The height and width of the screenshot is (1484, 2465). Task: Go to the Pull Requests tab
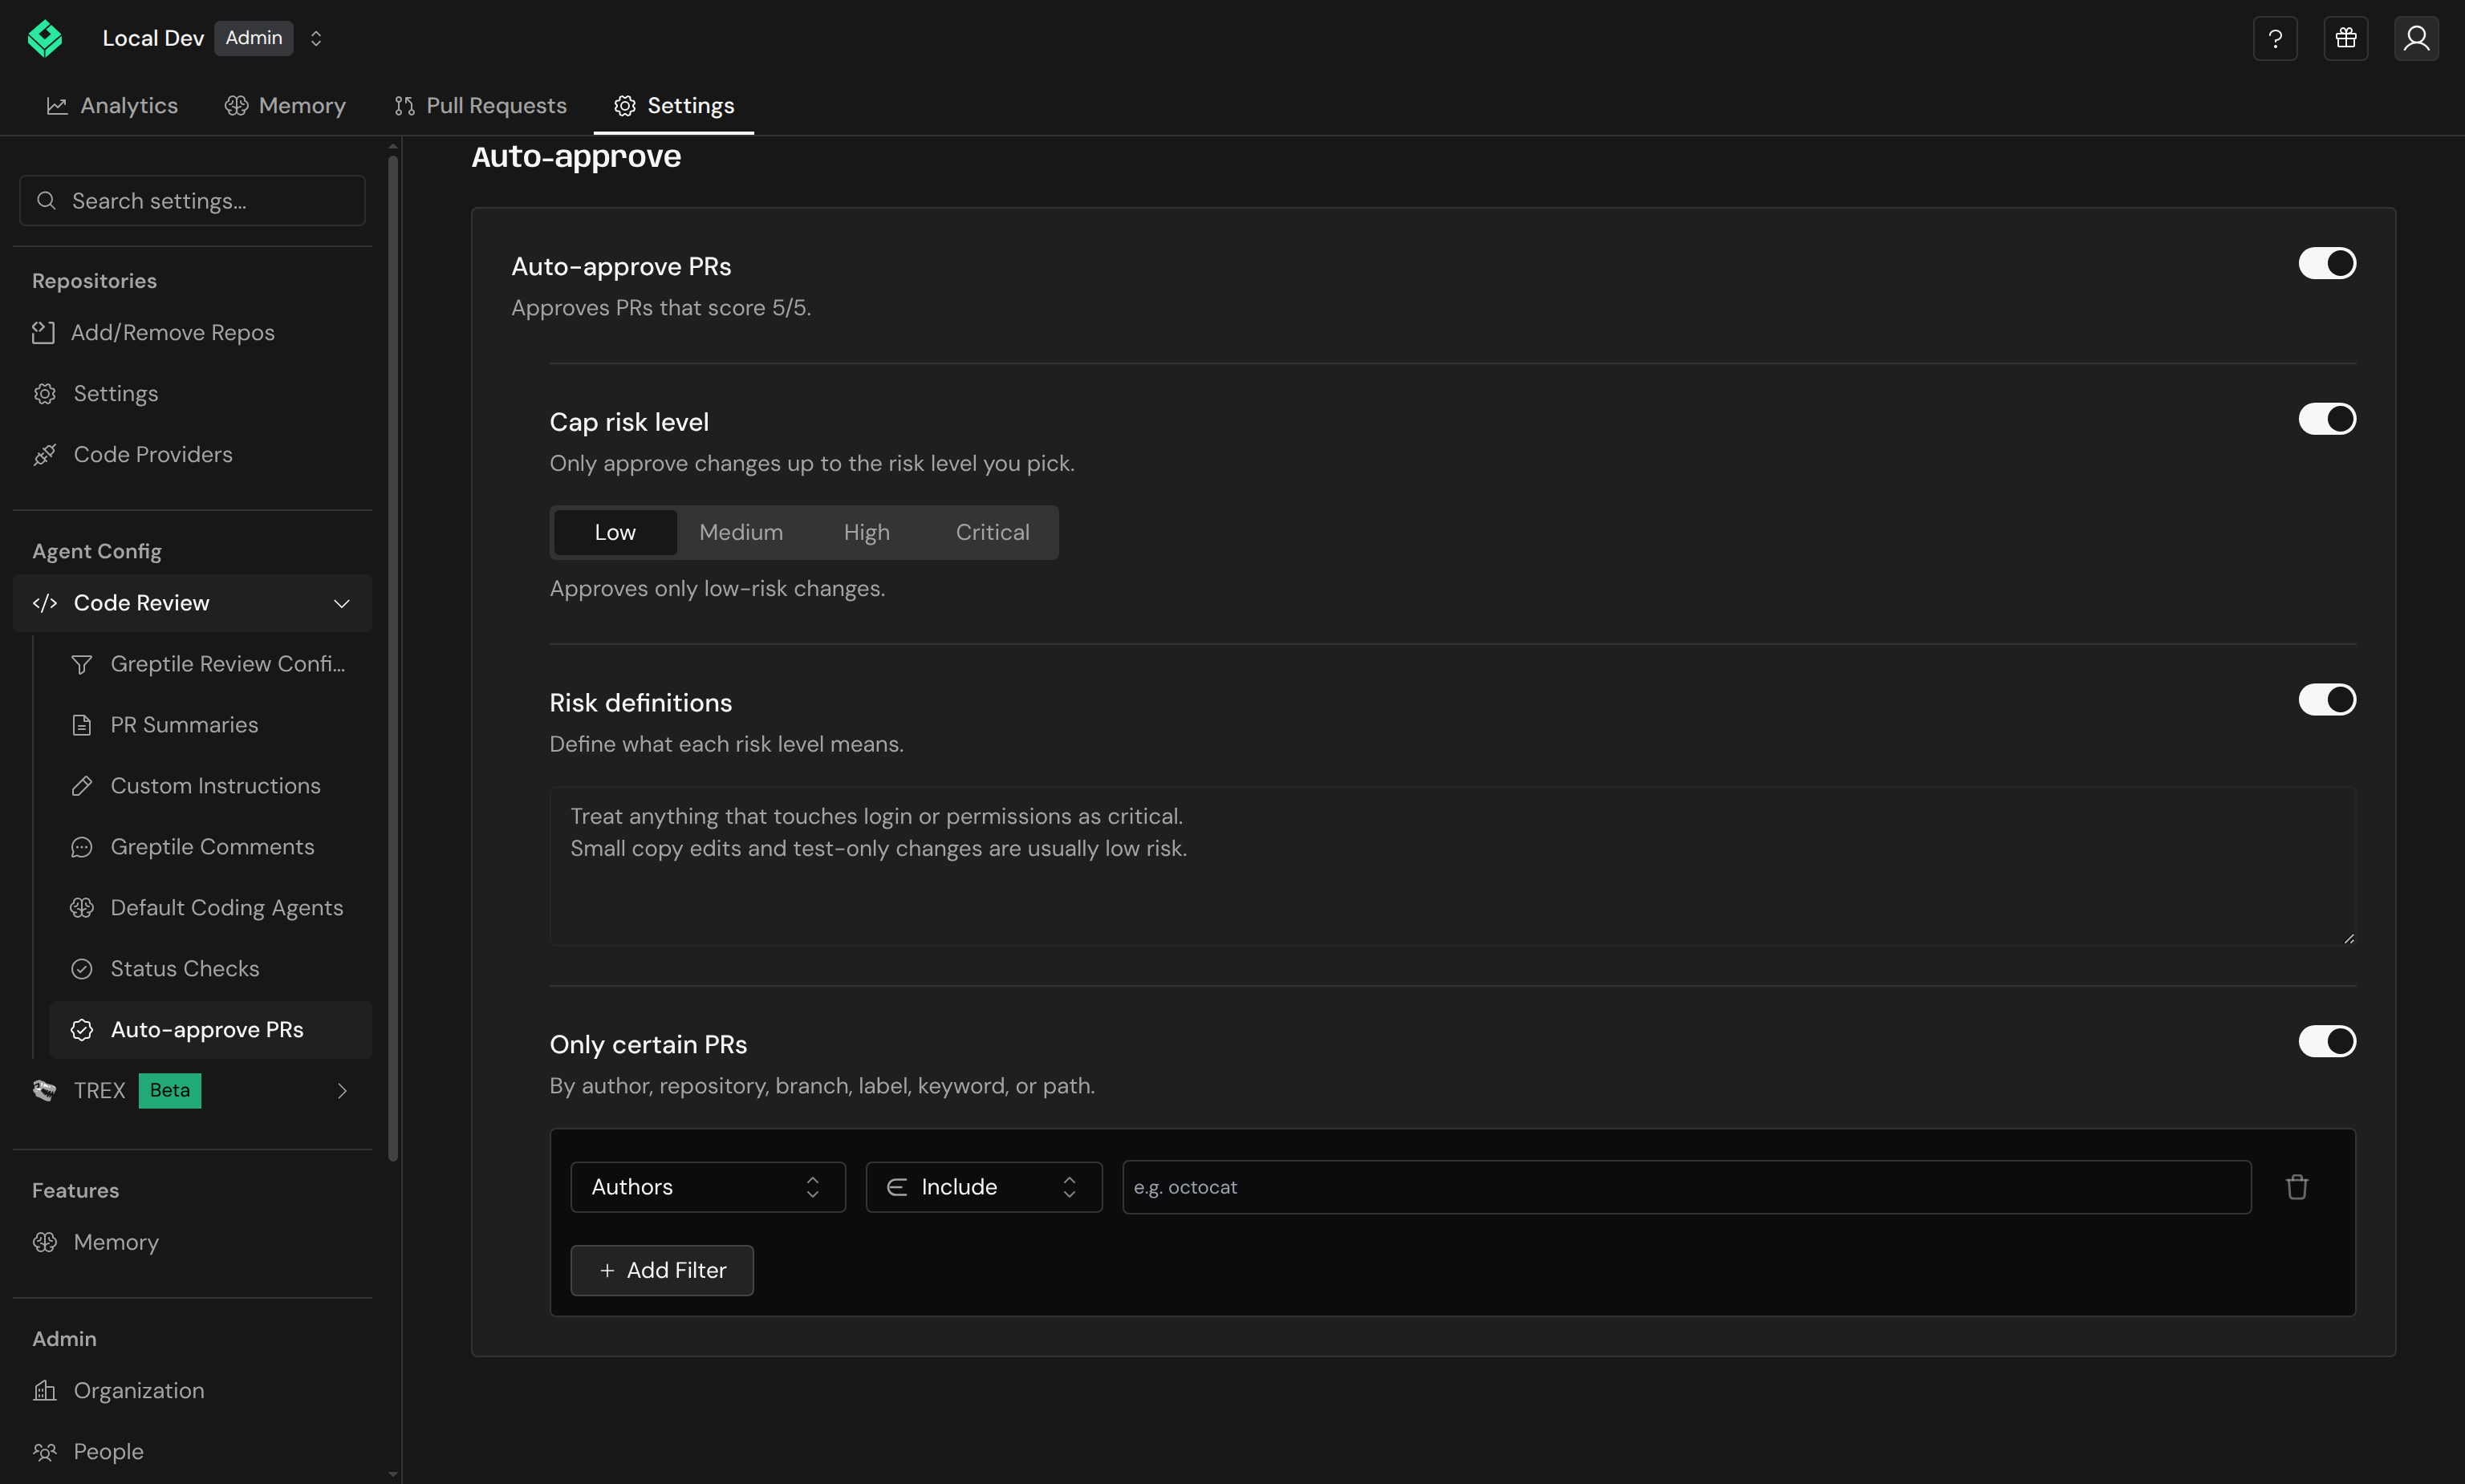(480, 105)
